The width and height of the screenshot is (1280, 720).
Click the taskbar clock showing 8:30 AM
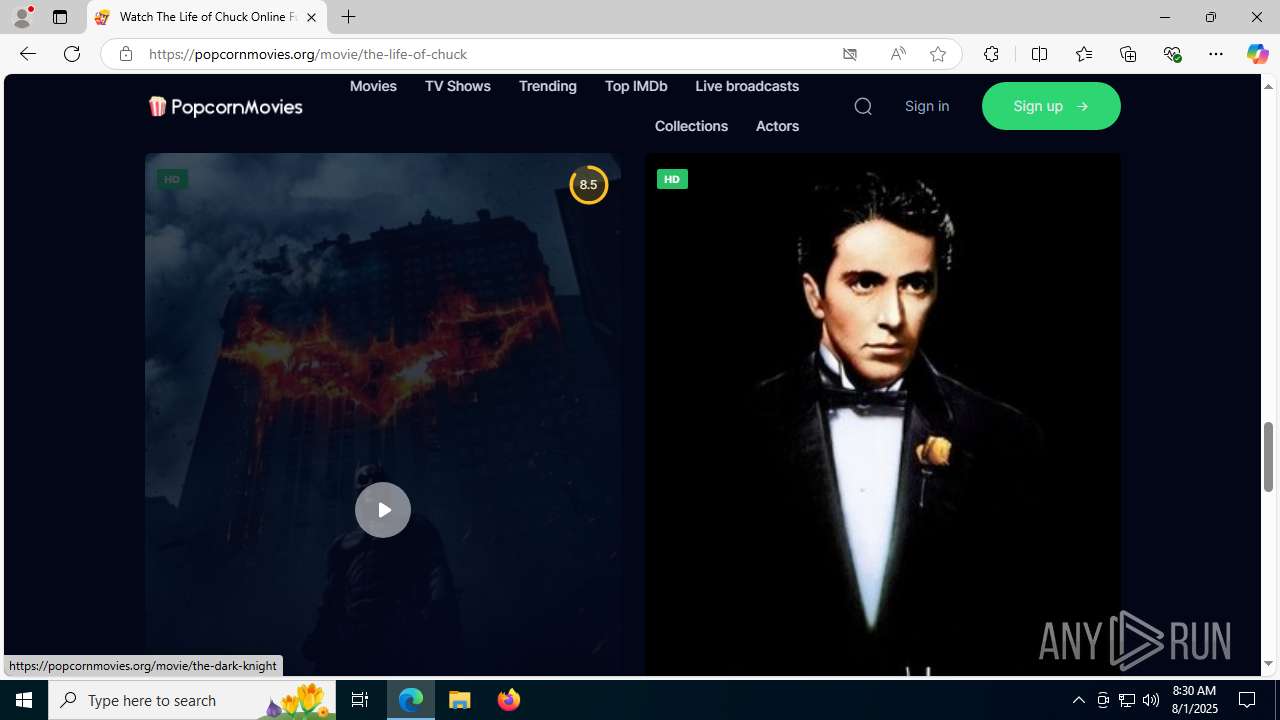pyautogui.click(x=1193, y=700)
